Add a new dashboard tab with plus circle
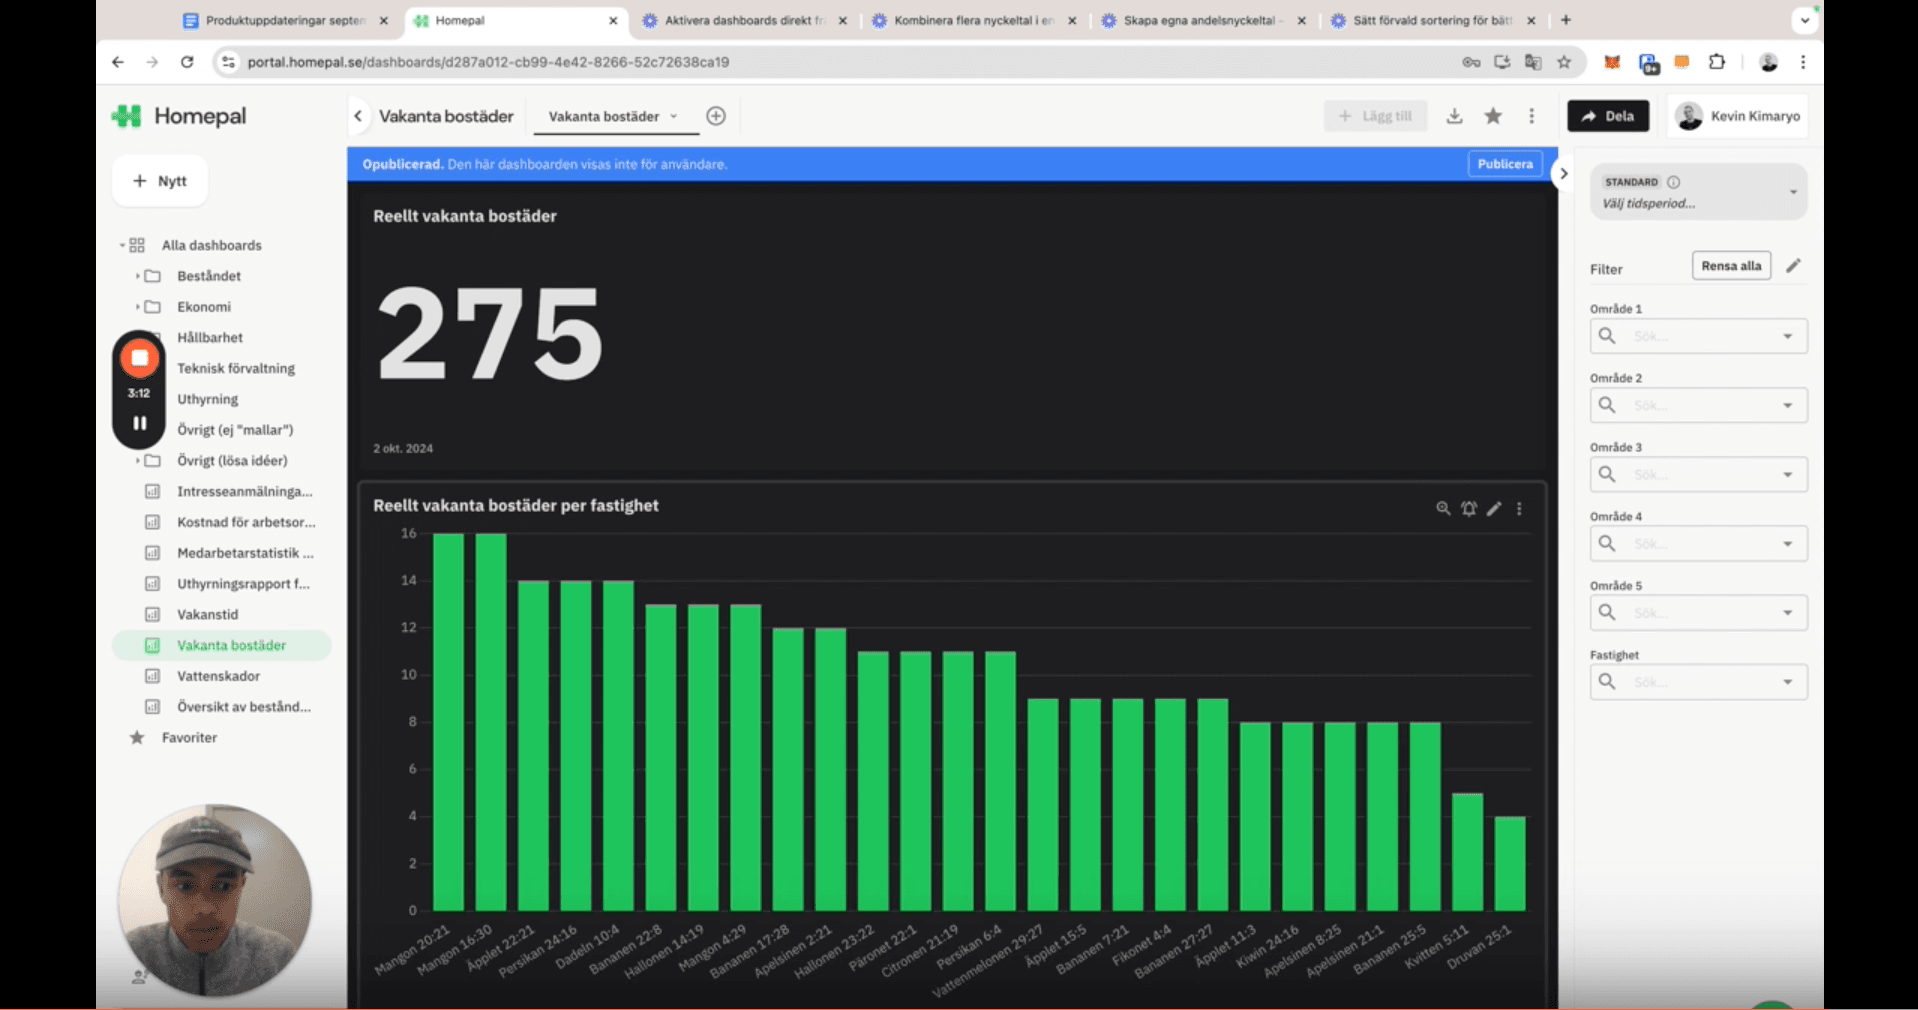 [x=716, y=116]
